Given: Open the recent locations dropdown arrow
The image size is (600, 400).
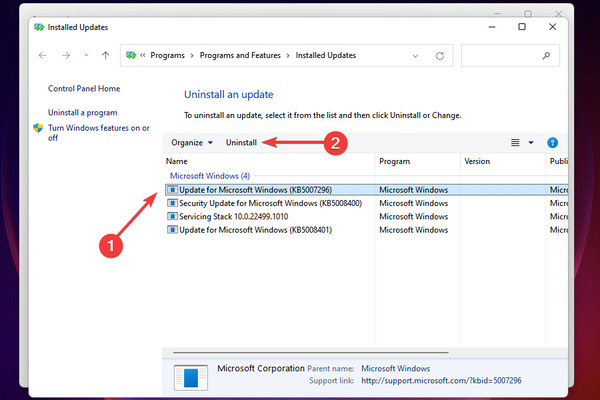Looking at the screenshot, I should point(86,56).
